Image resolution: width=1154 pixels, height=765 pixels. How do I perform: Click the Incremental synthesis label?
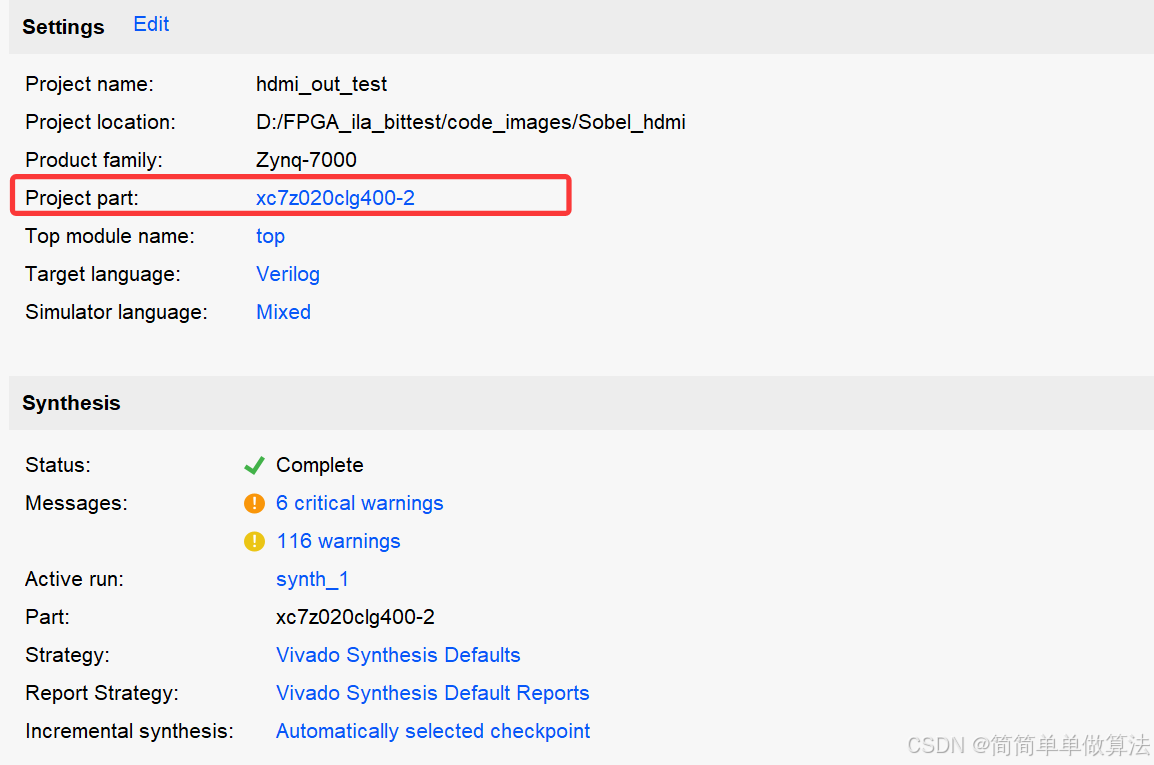point(130,731)
